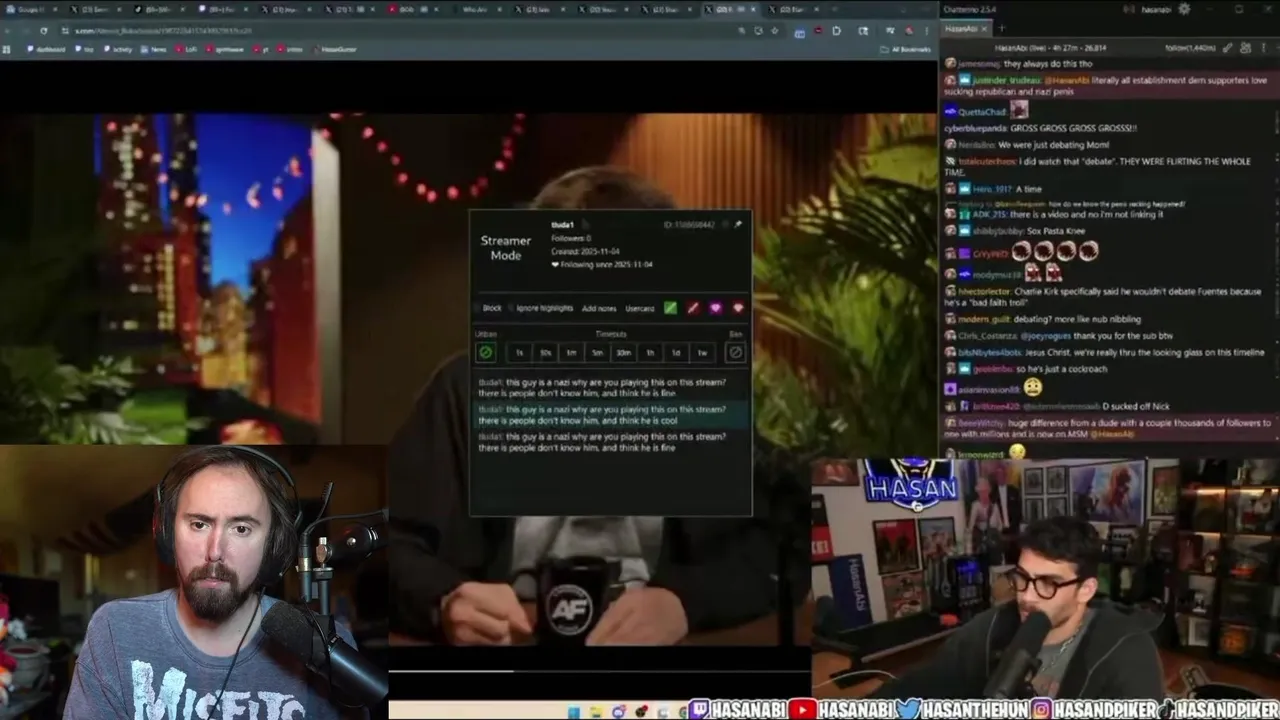1280x720 pixels.
Task: Click the bookmark star in address bar
Action: [x=776, y=31]
